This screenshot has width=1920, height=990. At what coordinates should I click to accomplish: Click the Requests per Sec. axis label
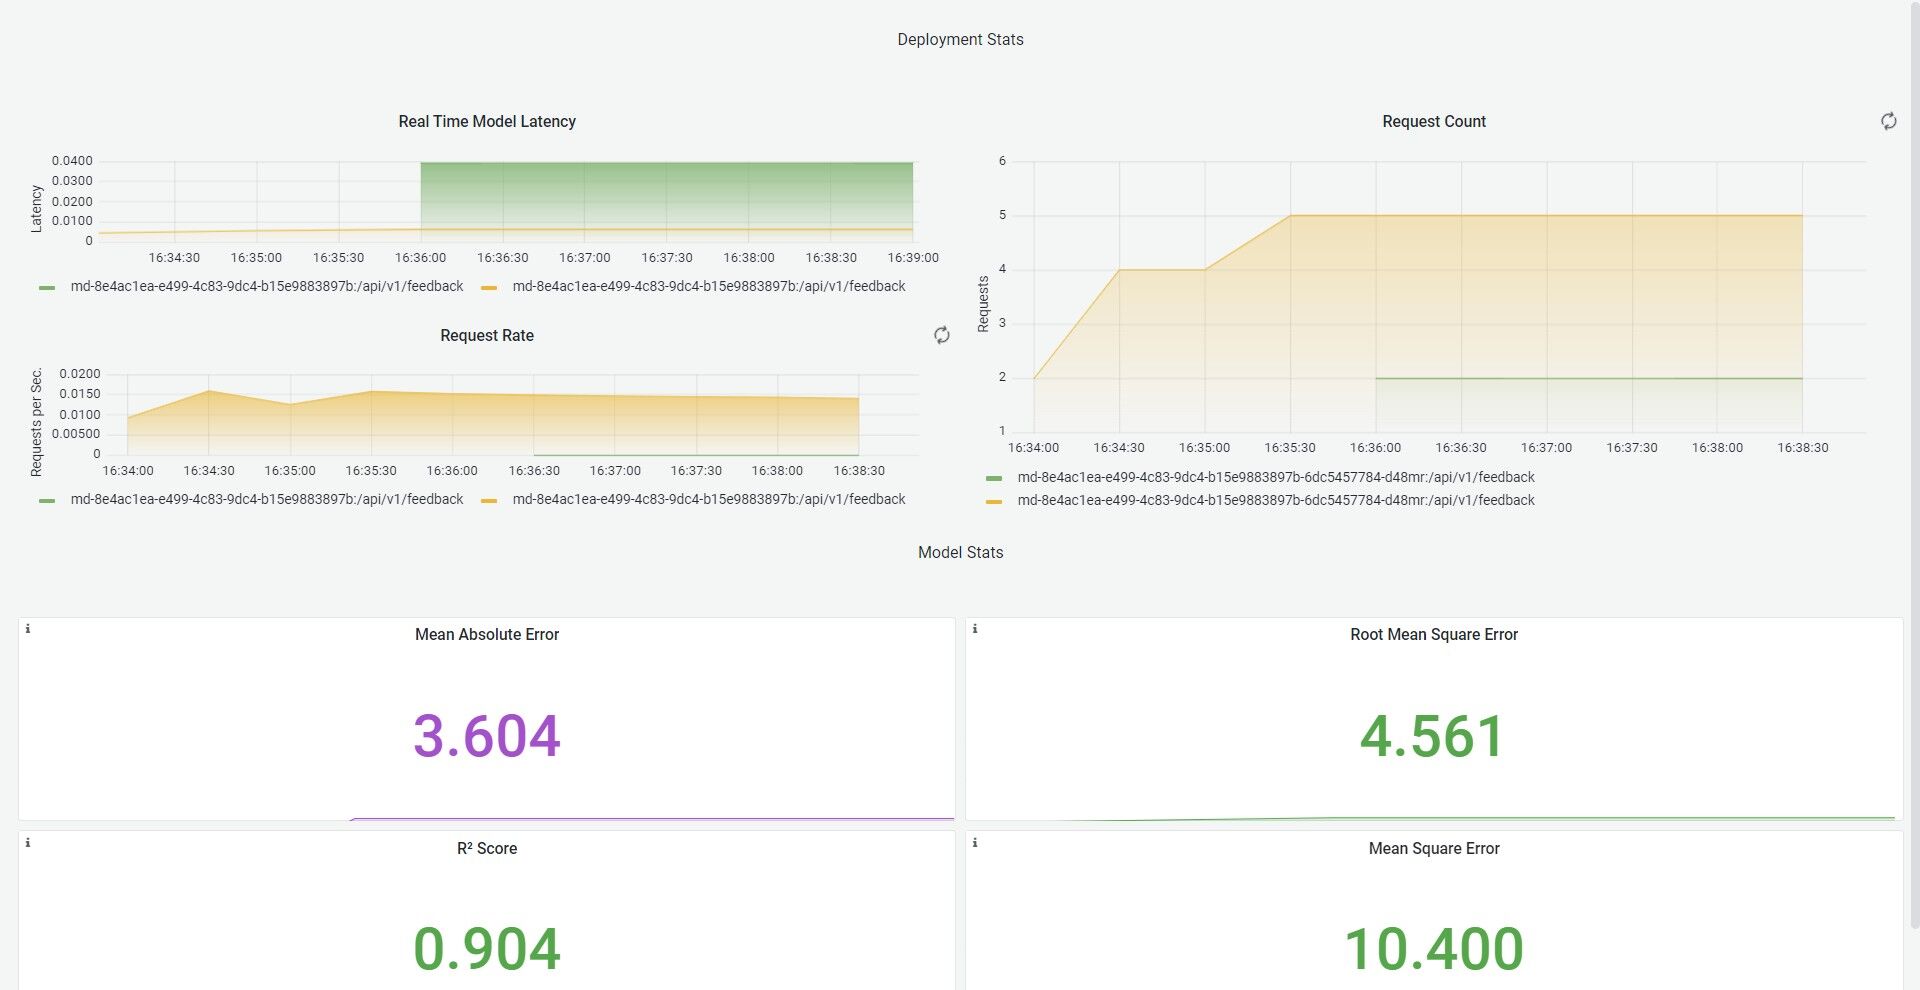[36, 422]
